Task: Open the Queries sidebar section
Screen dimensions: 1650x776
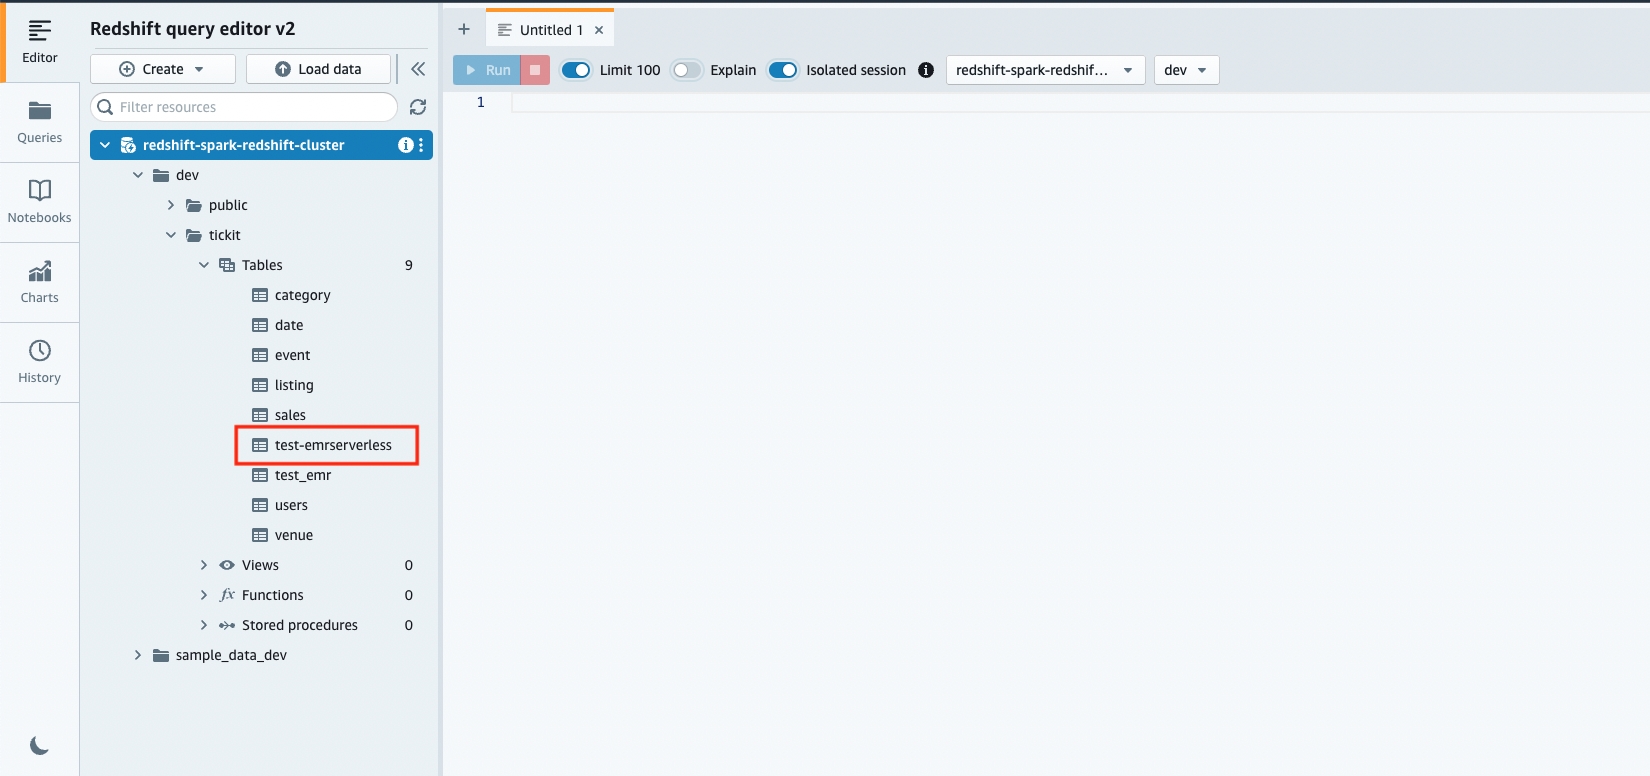Action: [39, 122]
